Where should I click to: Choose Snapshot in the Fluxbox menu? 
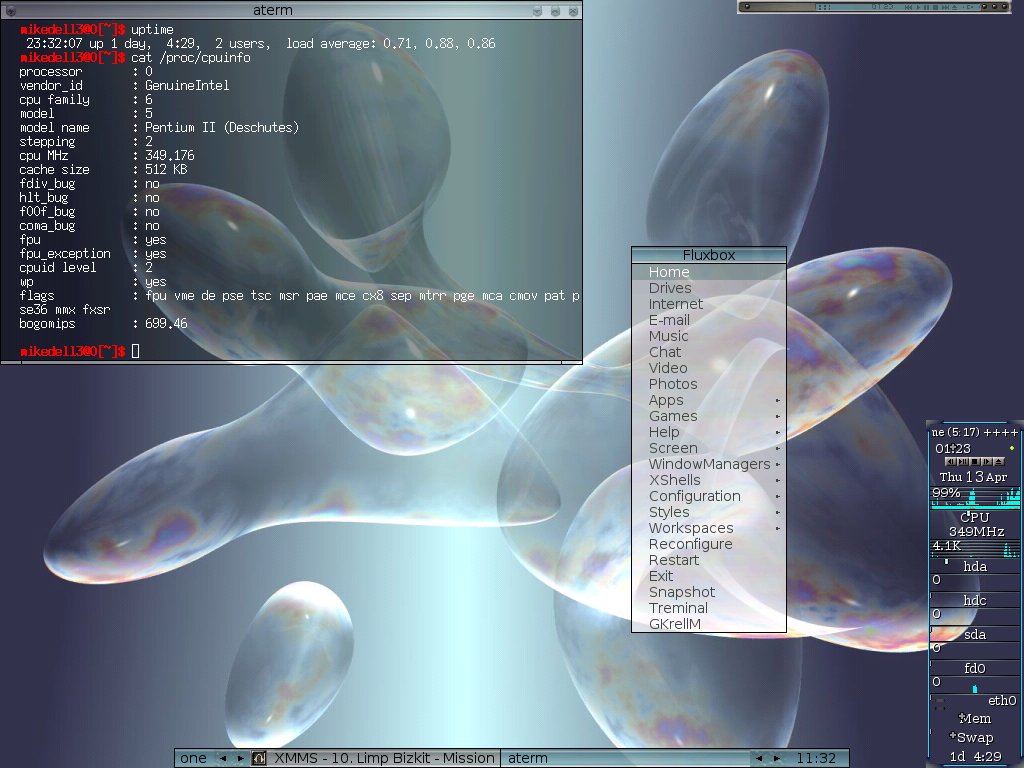tap(681, 592)
